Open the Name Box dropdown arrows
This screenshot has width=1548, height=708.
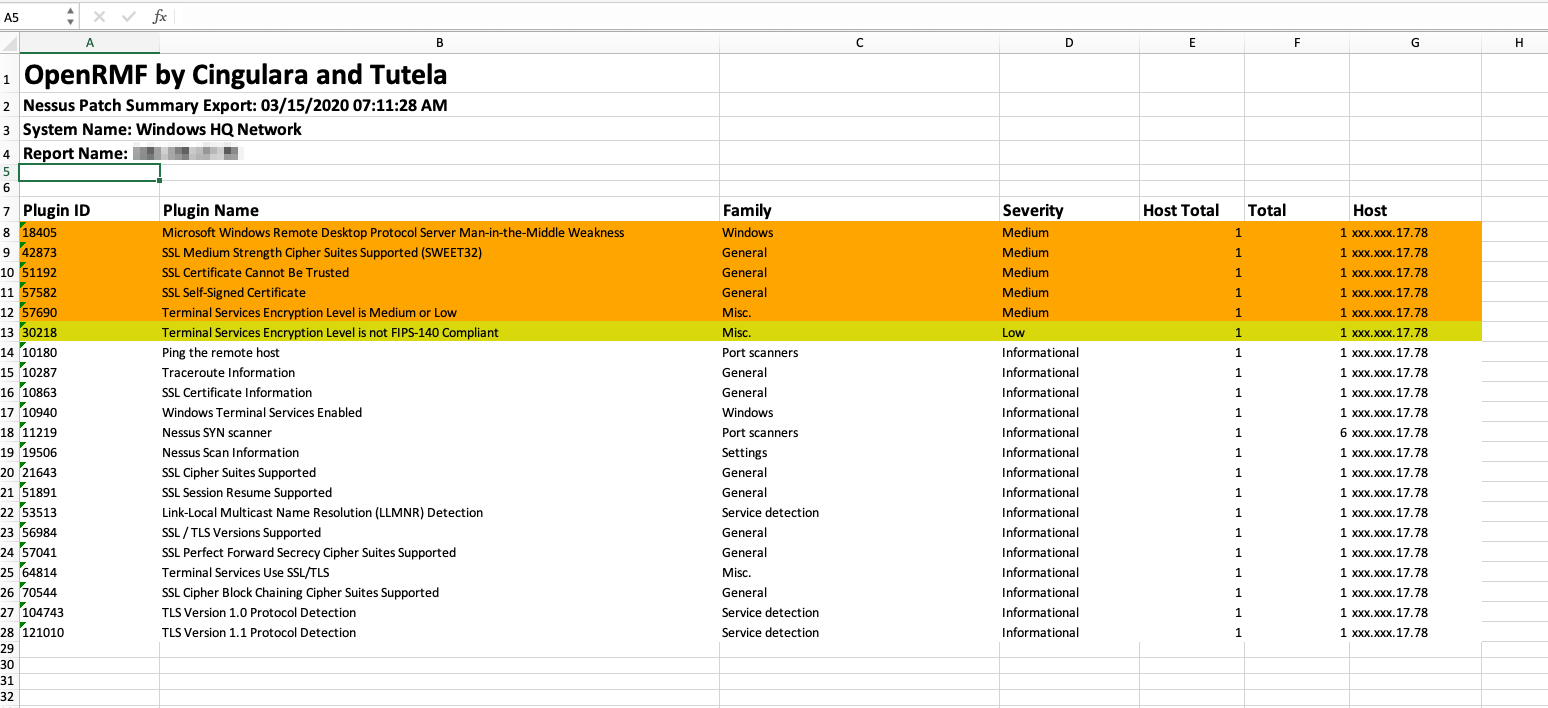coord(70,17)
